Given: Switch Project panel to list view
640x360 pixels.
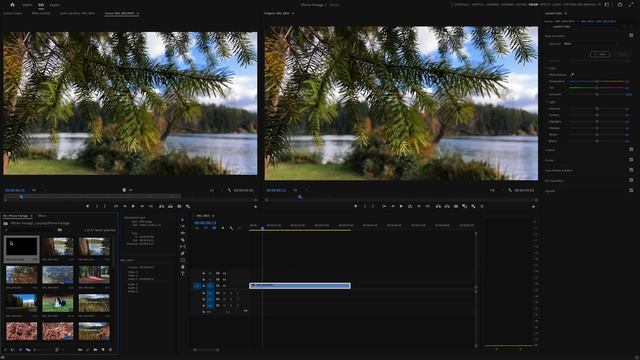Looking at the screenshot, I should pos(13,350).
